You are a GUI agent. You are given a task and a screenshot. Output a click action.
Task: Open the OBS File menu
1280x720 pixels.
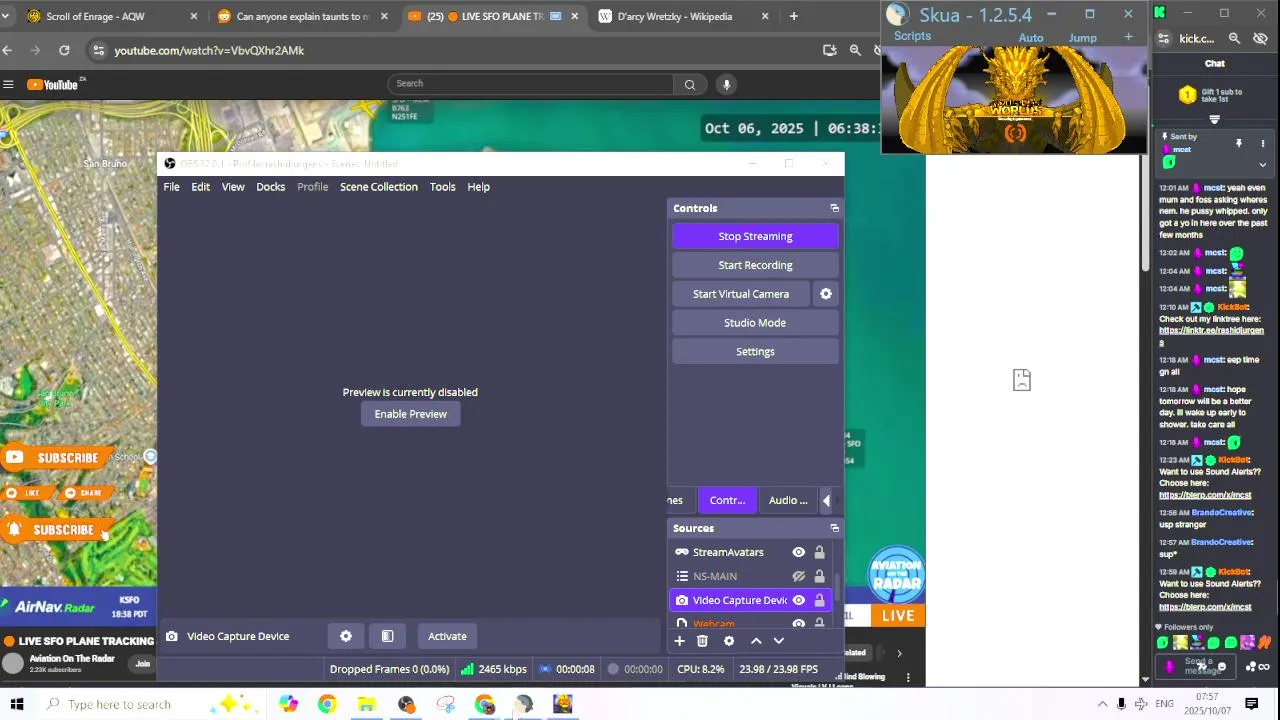point(172,187)
